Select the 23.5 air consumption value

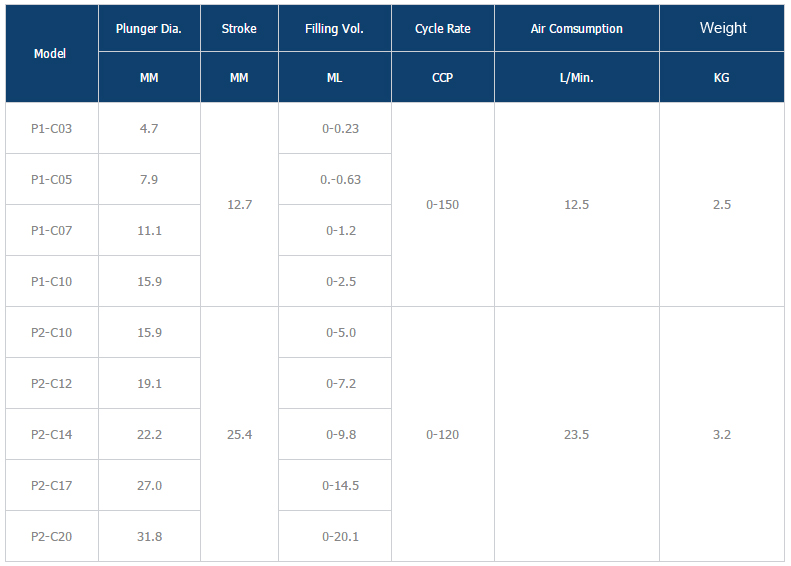click(576, 434)
